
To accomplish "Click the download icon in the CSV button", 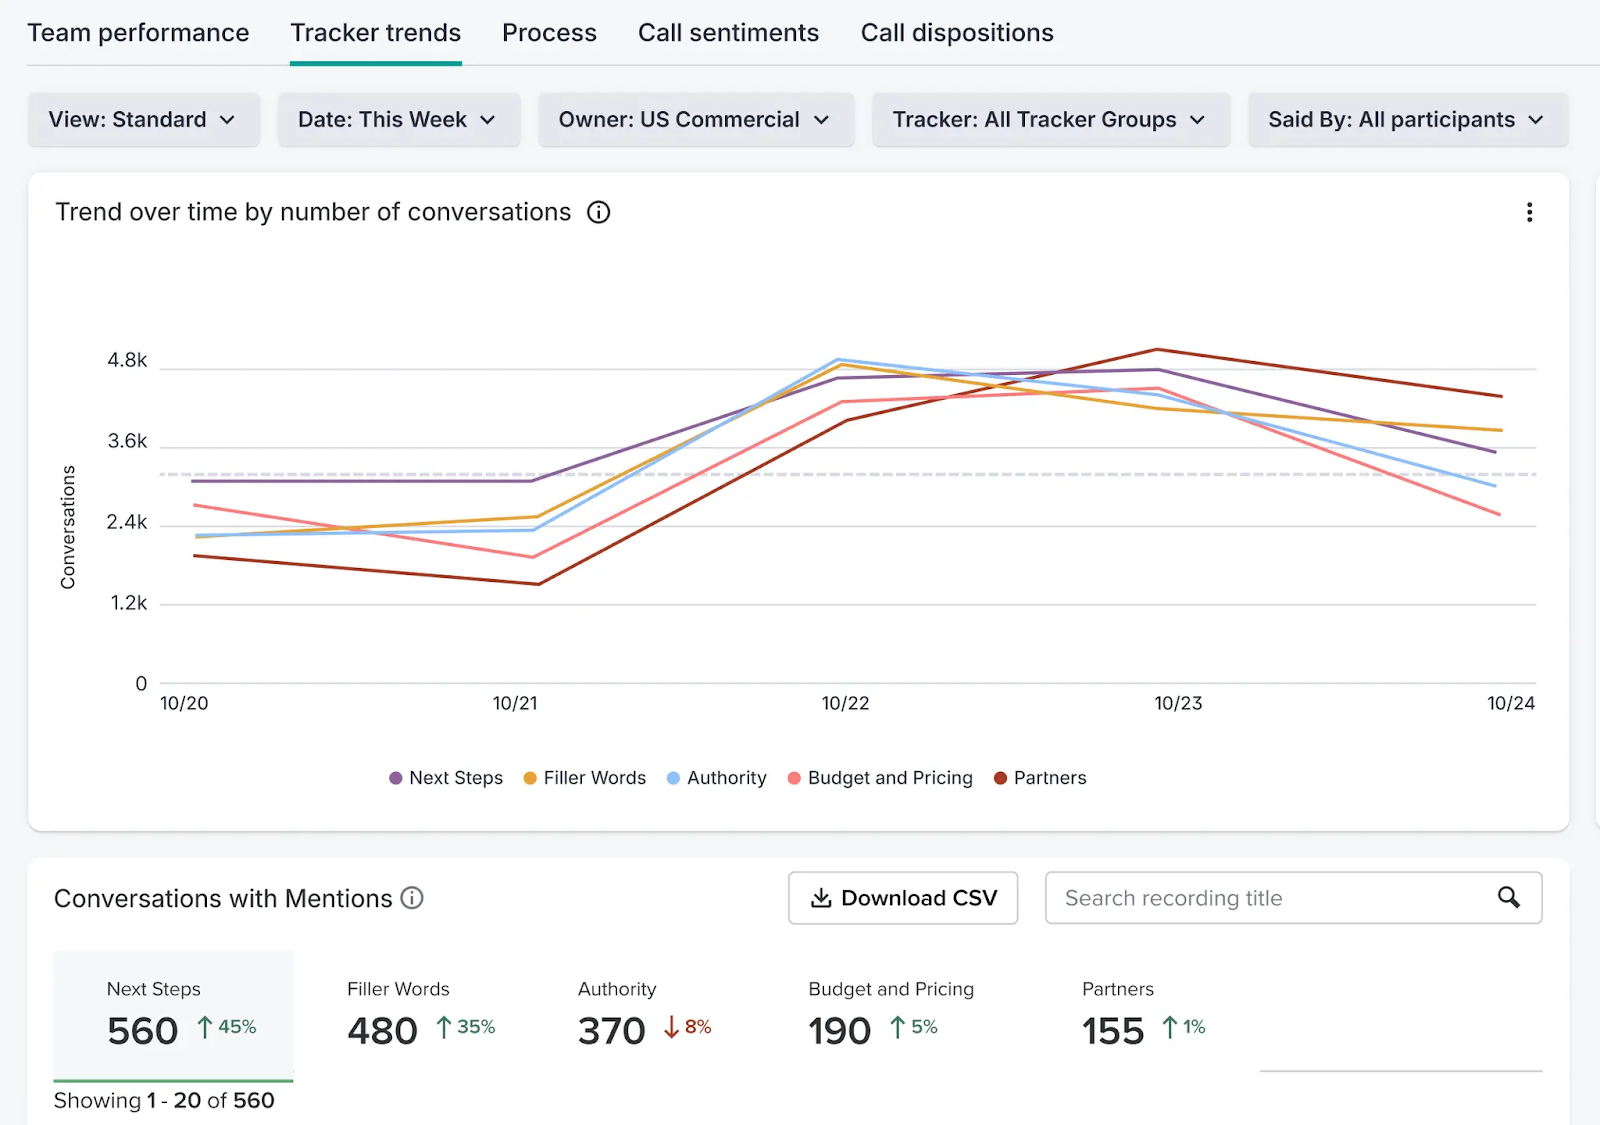I will coord(821,898).
